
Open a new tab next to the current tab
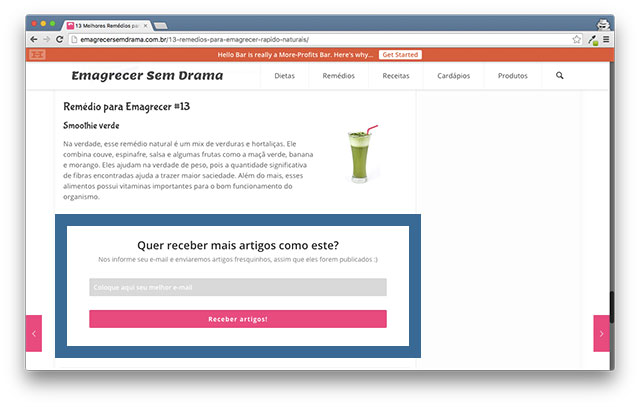click(161, 24)
